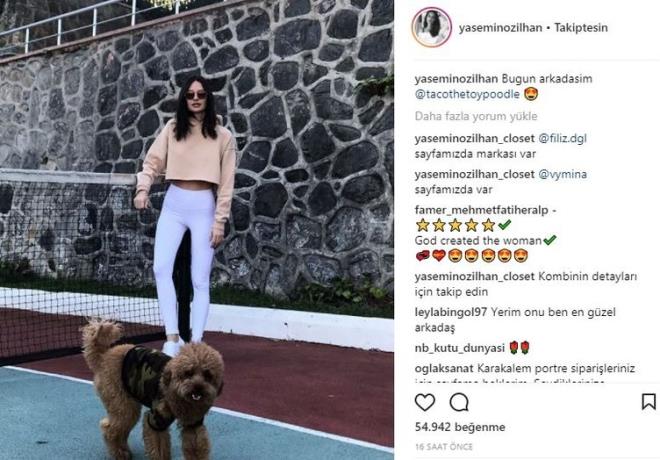Toggle Takiptesin following status
The width and height of the screenshot is (660, 460).
(x=581, y=28)
